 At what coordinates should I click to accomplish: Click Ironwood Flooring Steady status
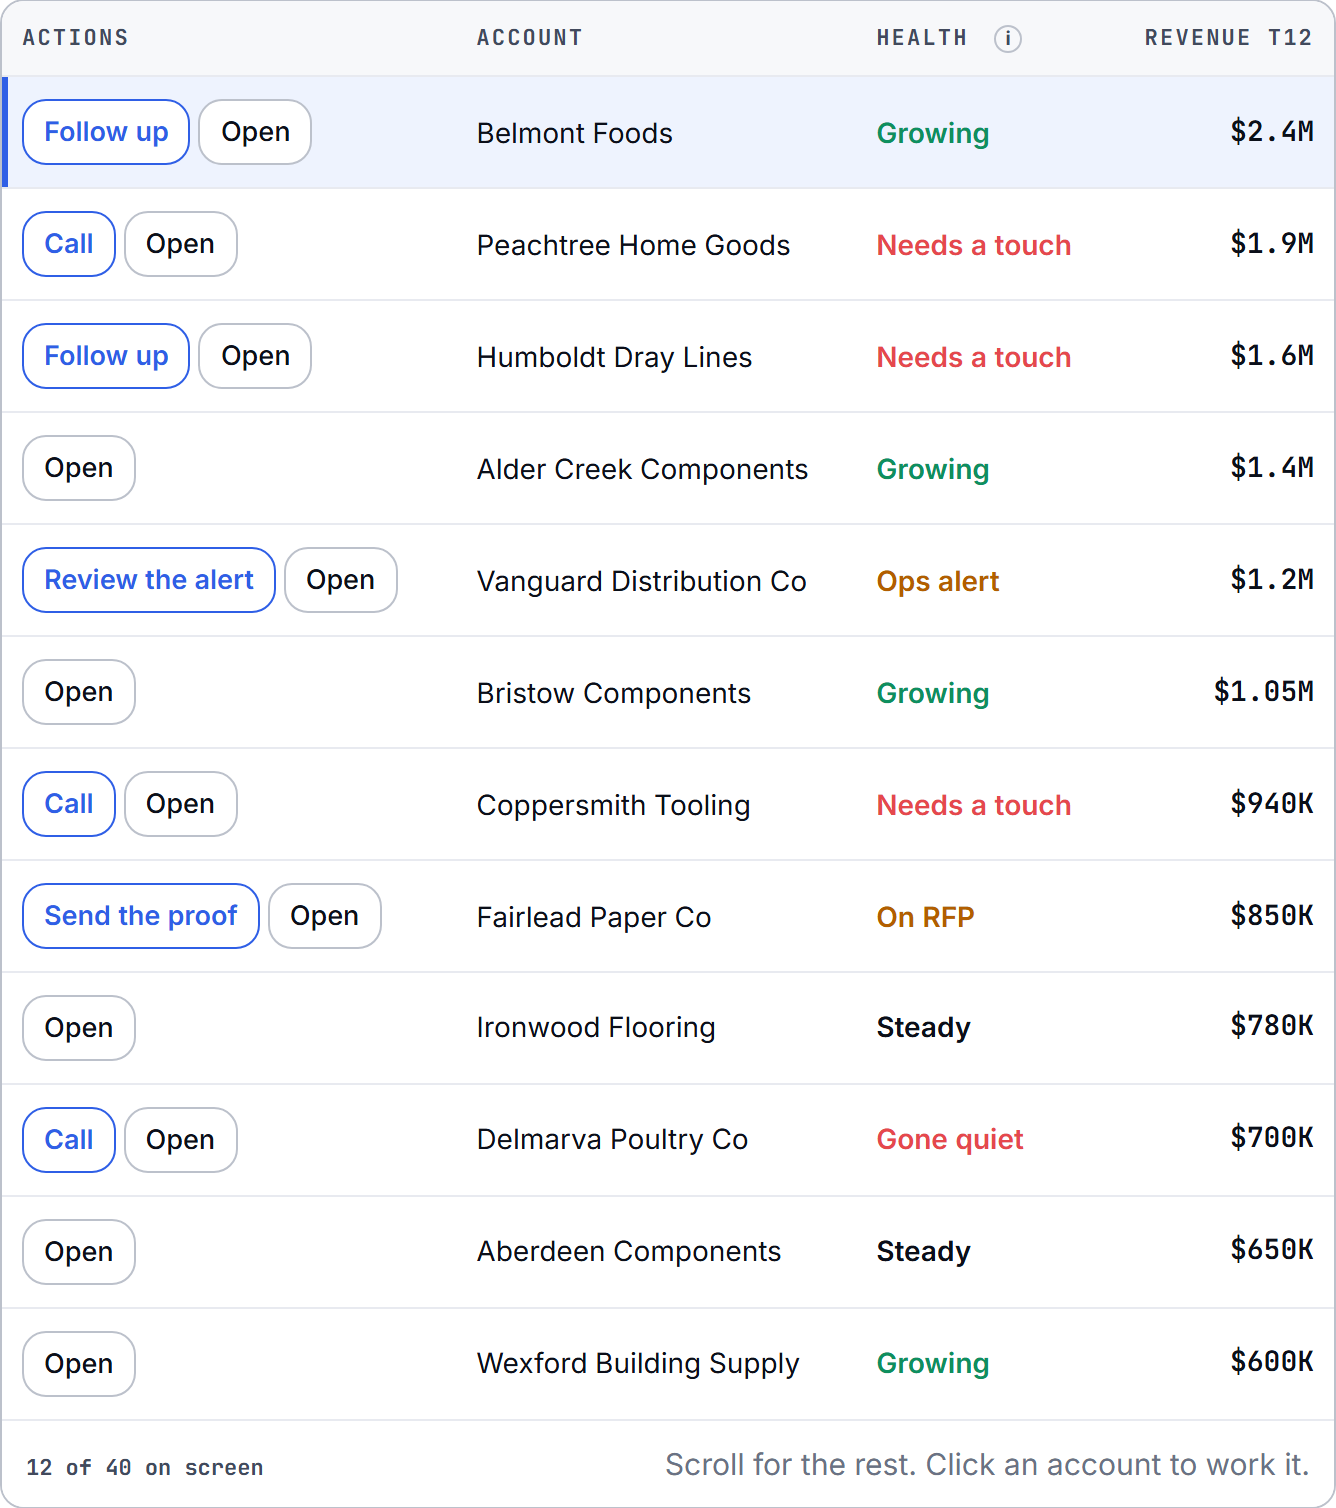(924, 1028)
